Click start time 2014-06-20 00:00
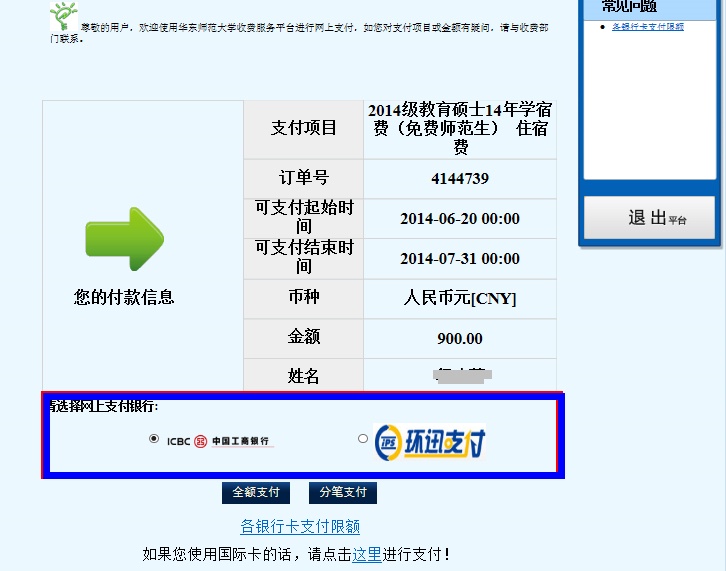The height and width of the screenshot is (571, 726). tap(460, 219)
